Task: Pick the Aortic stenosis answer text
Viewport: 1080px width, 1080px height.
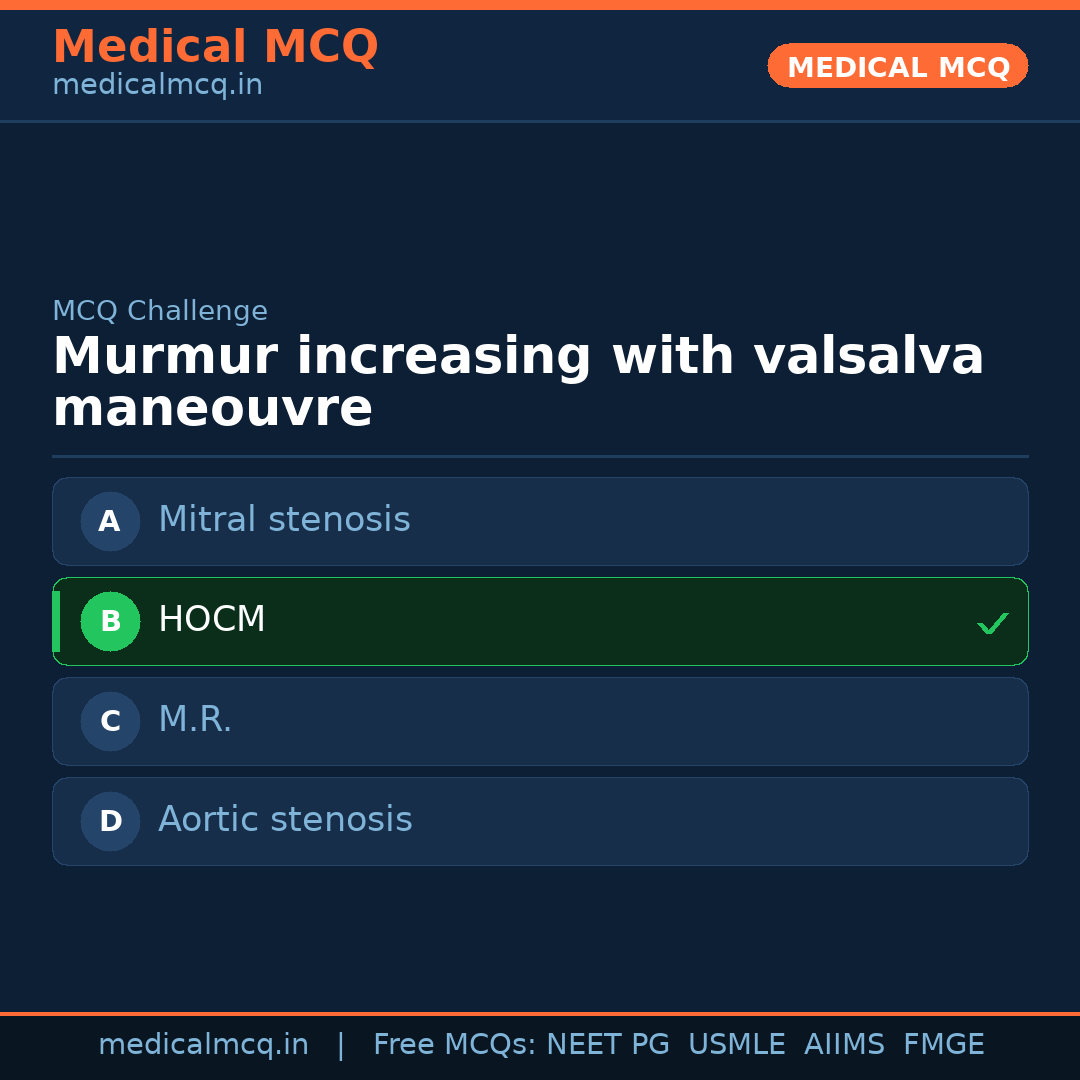Action: coord(285,820)
